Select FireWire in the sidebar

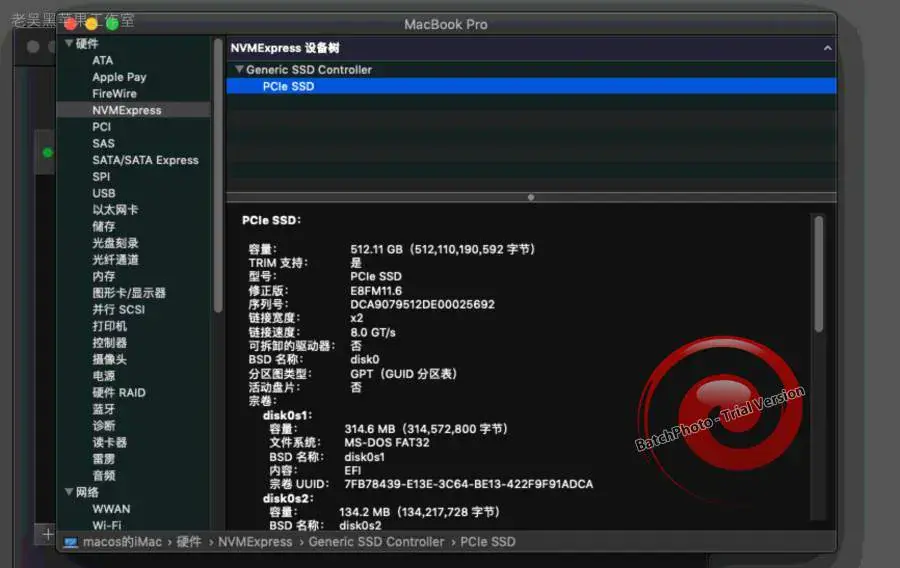(114, 94)
